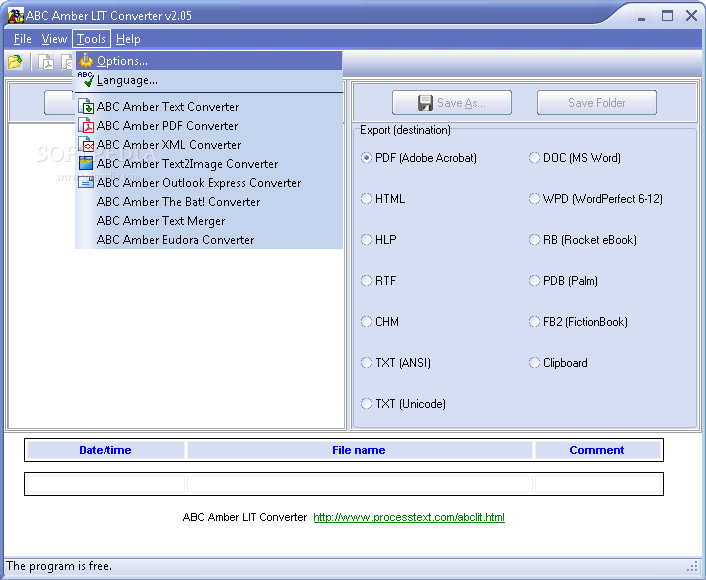The image size is (706, 580).
Task: Launch ABC Amber Text Converter entry
Action: pos(209,107)
